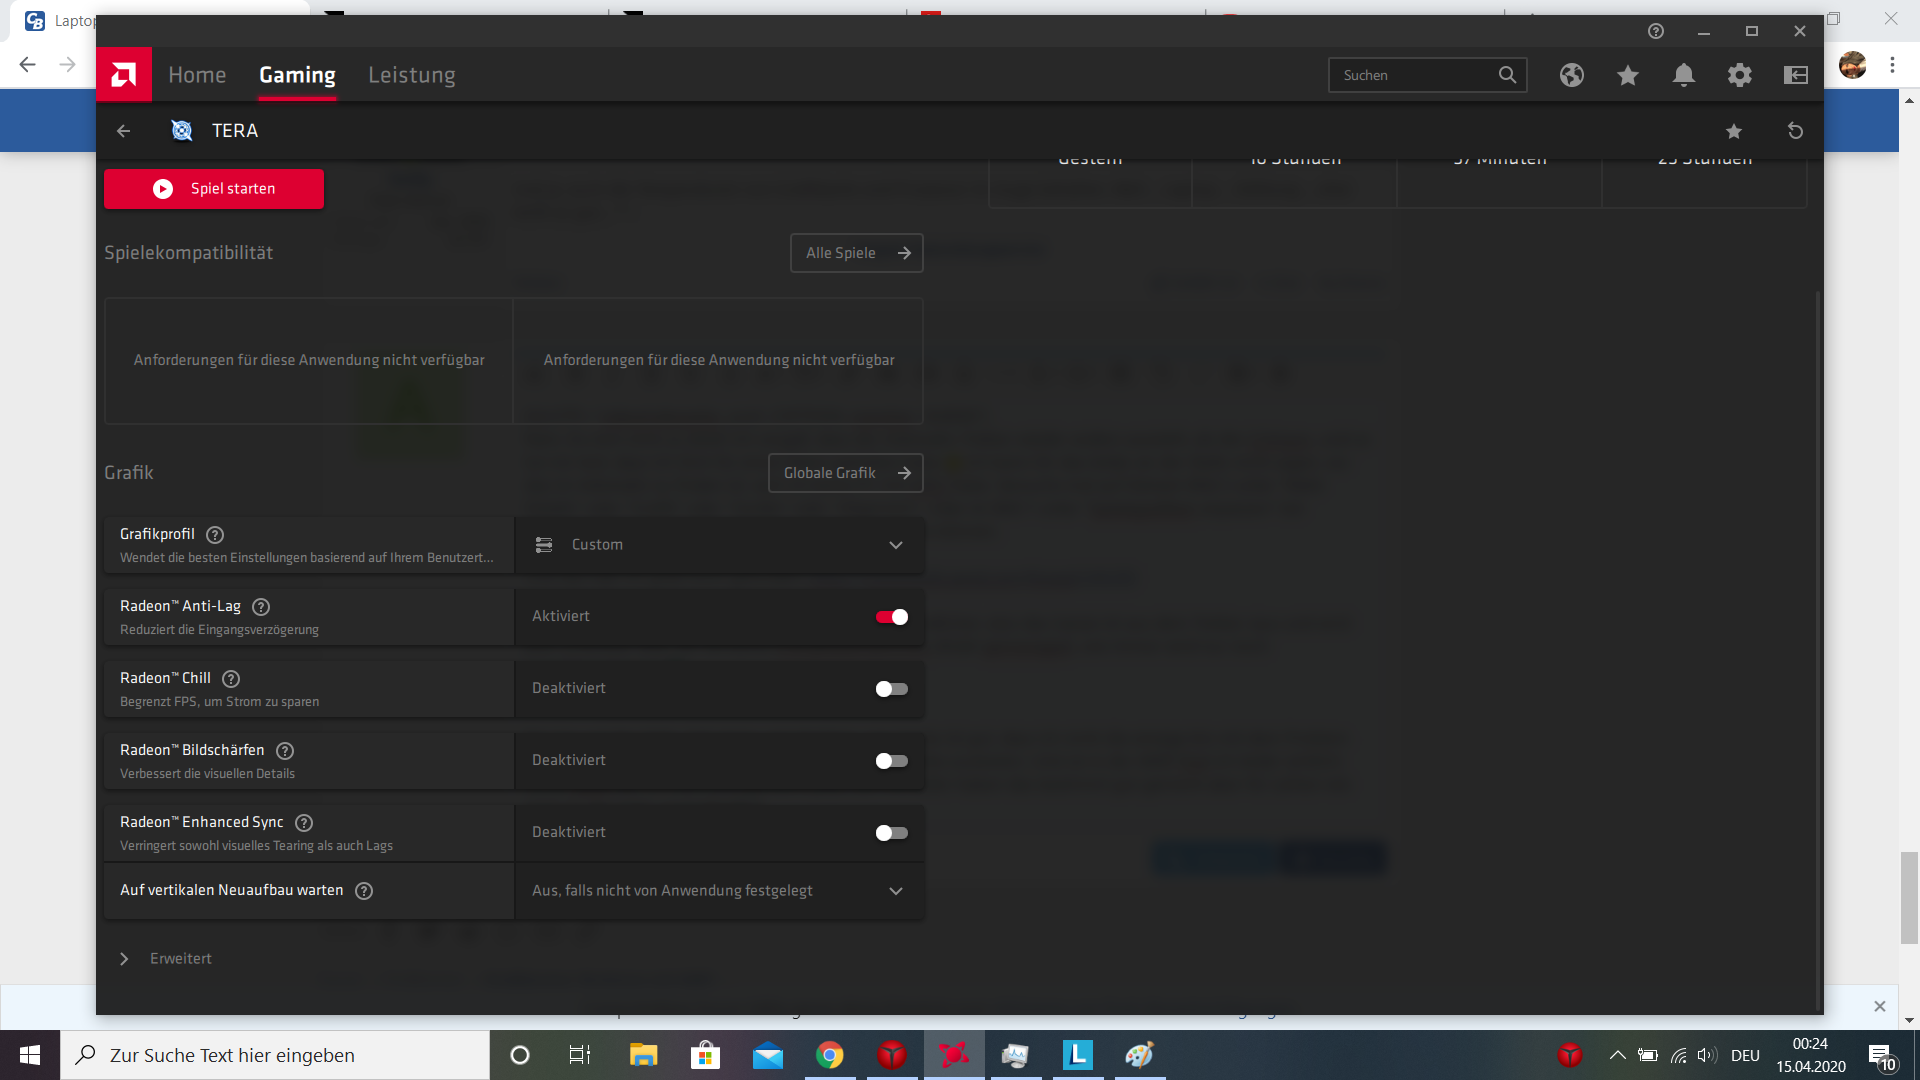Open the web browser globe icon
This screenshot has height=1080, width=1920.
[1572, 75]
